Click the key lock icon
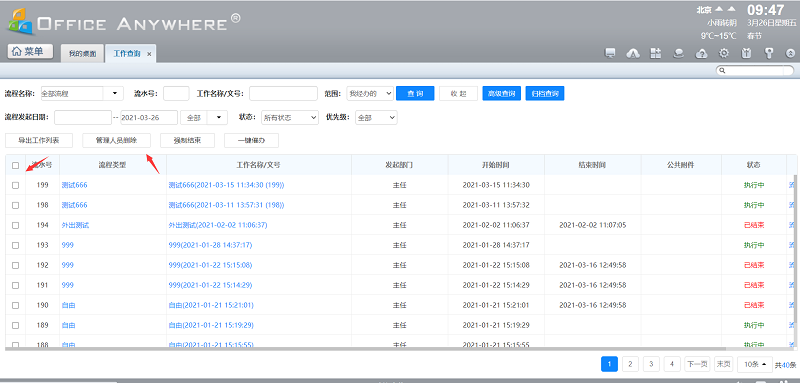The height and width of the screenshot is (383, 800). [769, 54]
